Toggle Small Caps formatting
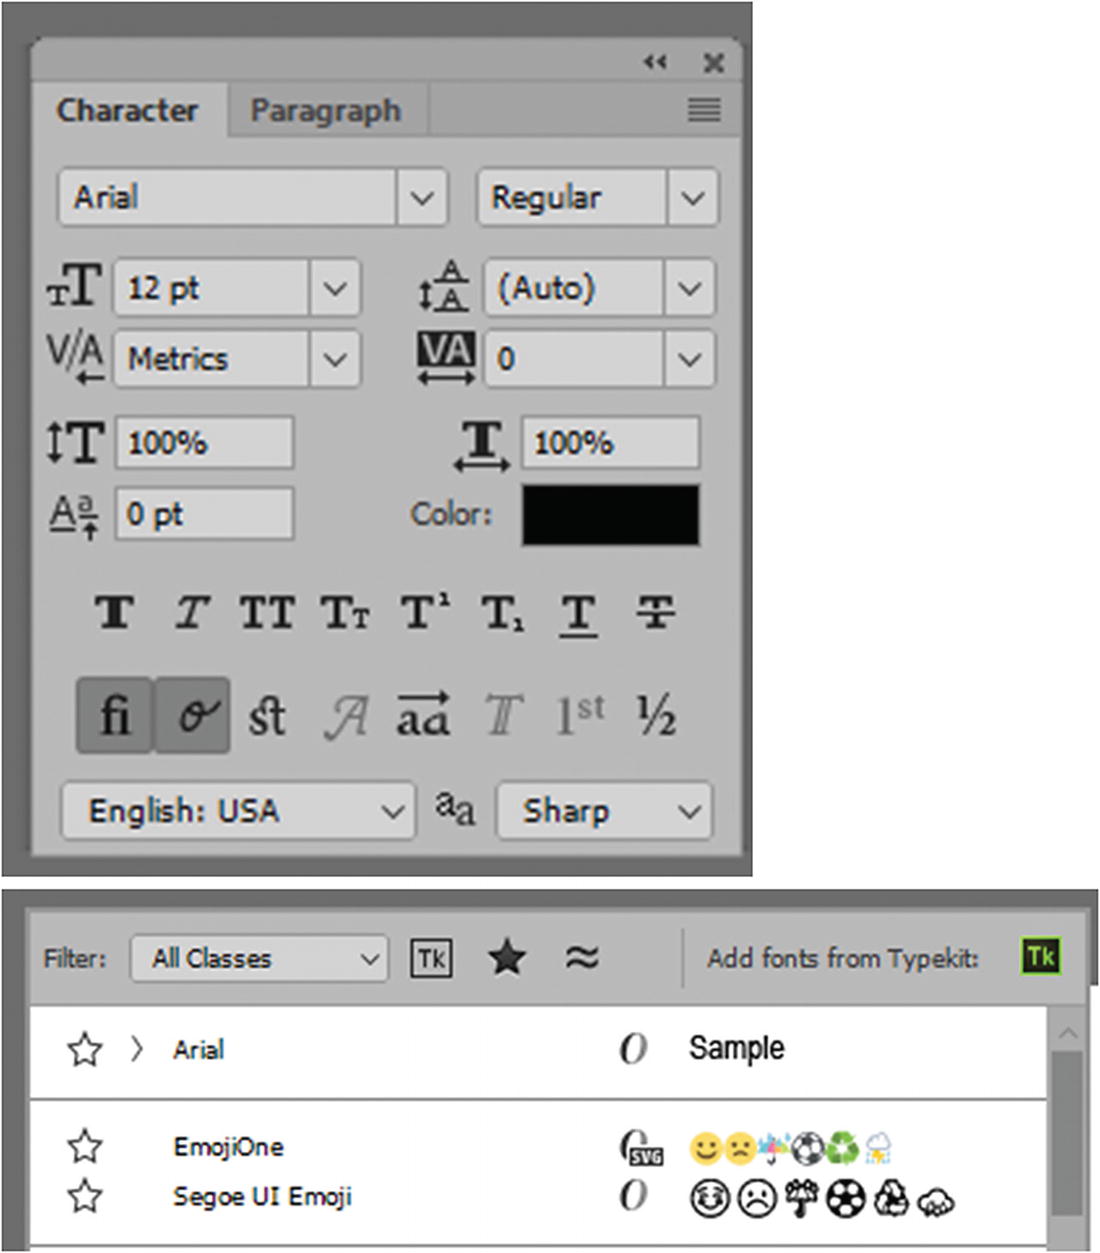This screenshot has width=1100, height=1253. point(344,613)
